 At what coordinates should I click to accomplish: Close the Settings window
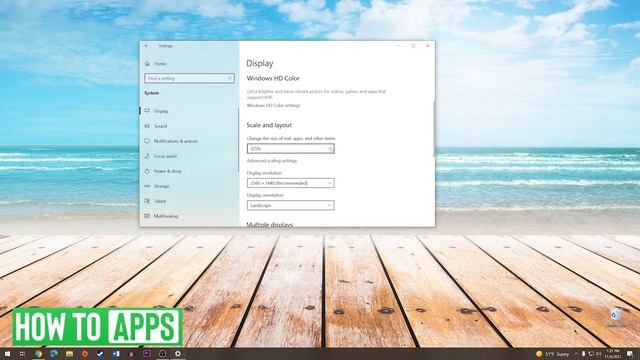pos(427,46)
